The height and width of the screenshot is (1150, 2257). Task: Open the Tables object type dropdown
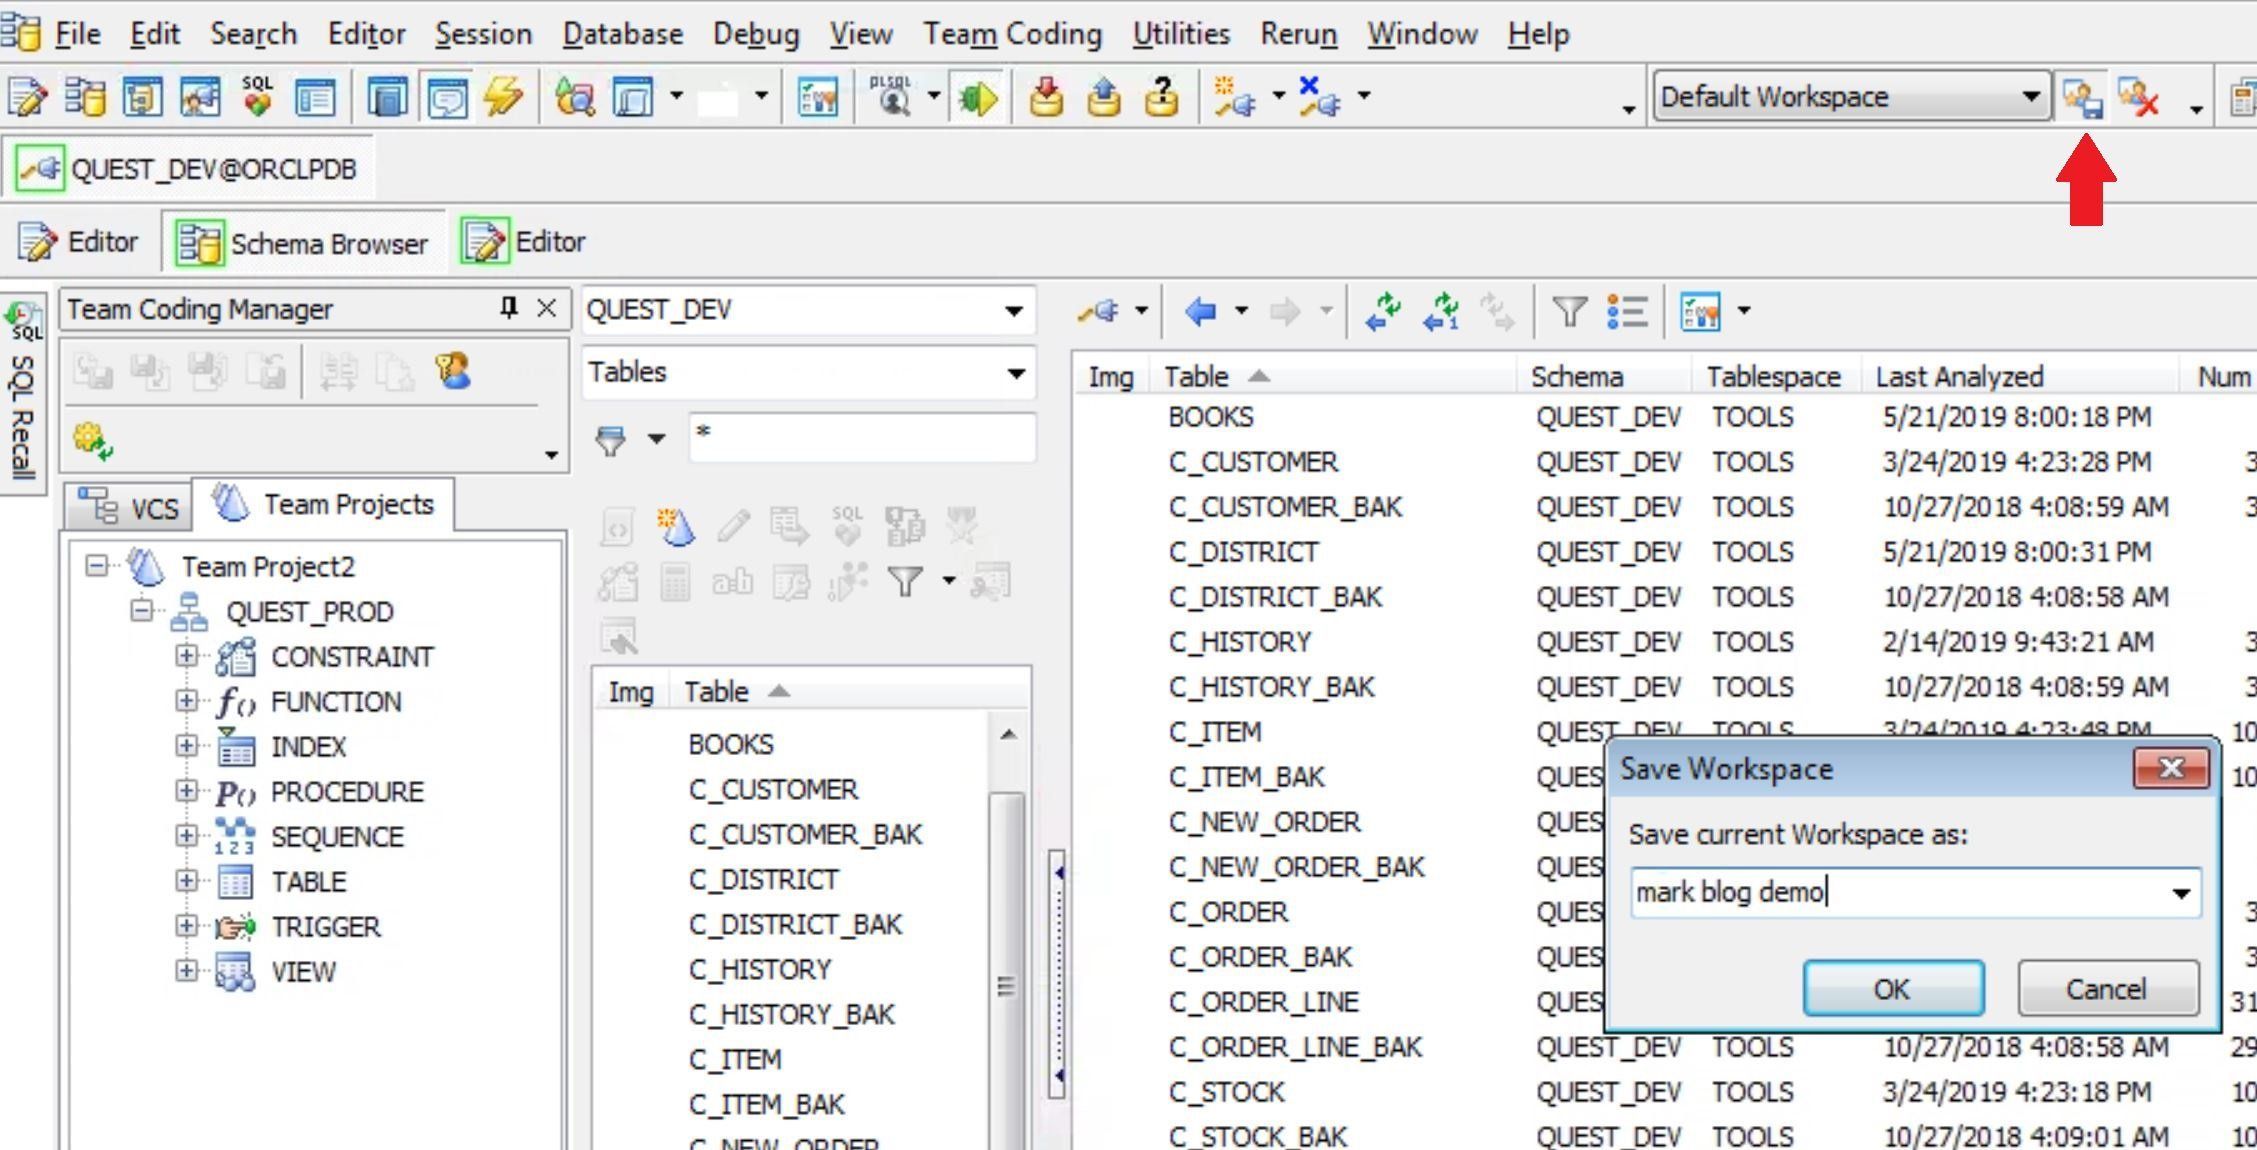click(x=1015, y=374)
